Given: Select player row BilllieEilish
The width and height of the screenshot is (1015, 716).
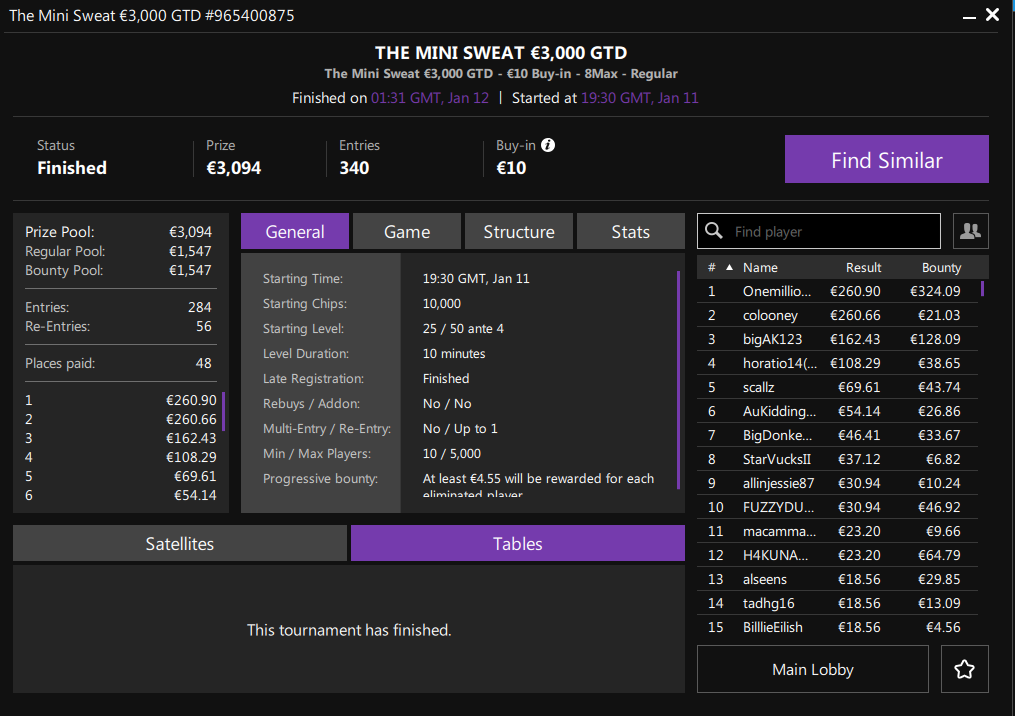Looking at the screenshot, I should (837, 627).
